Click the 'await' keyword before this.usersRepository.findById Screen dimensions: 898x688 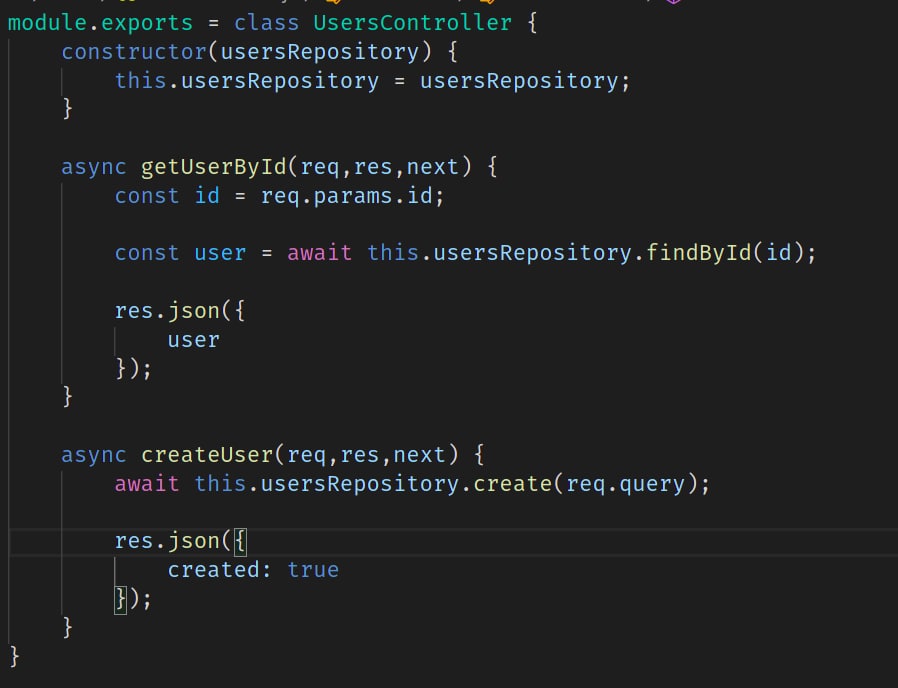320,253
